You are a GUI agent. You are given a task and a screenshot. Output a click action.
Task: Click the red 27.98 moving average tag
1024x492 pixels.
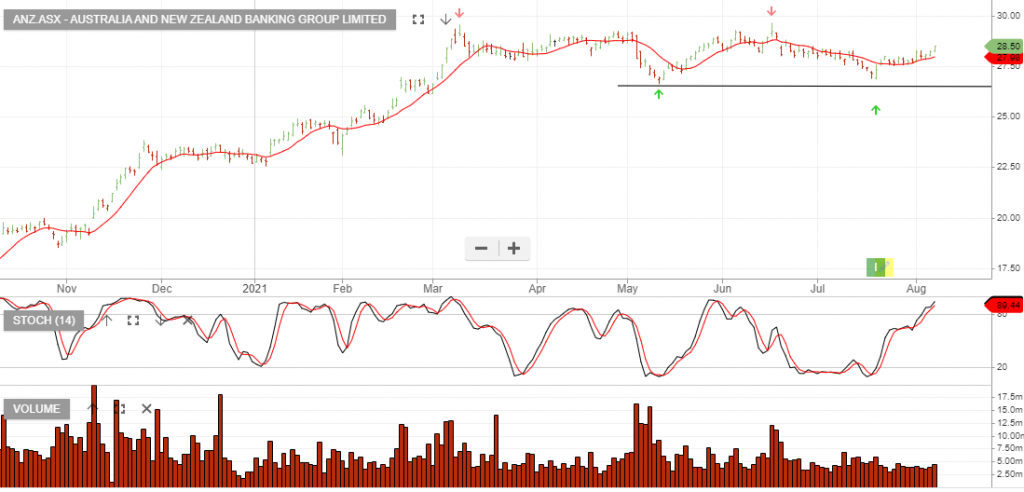click(1006, 57)
